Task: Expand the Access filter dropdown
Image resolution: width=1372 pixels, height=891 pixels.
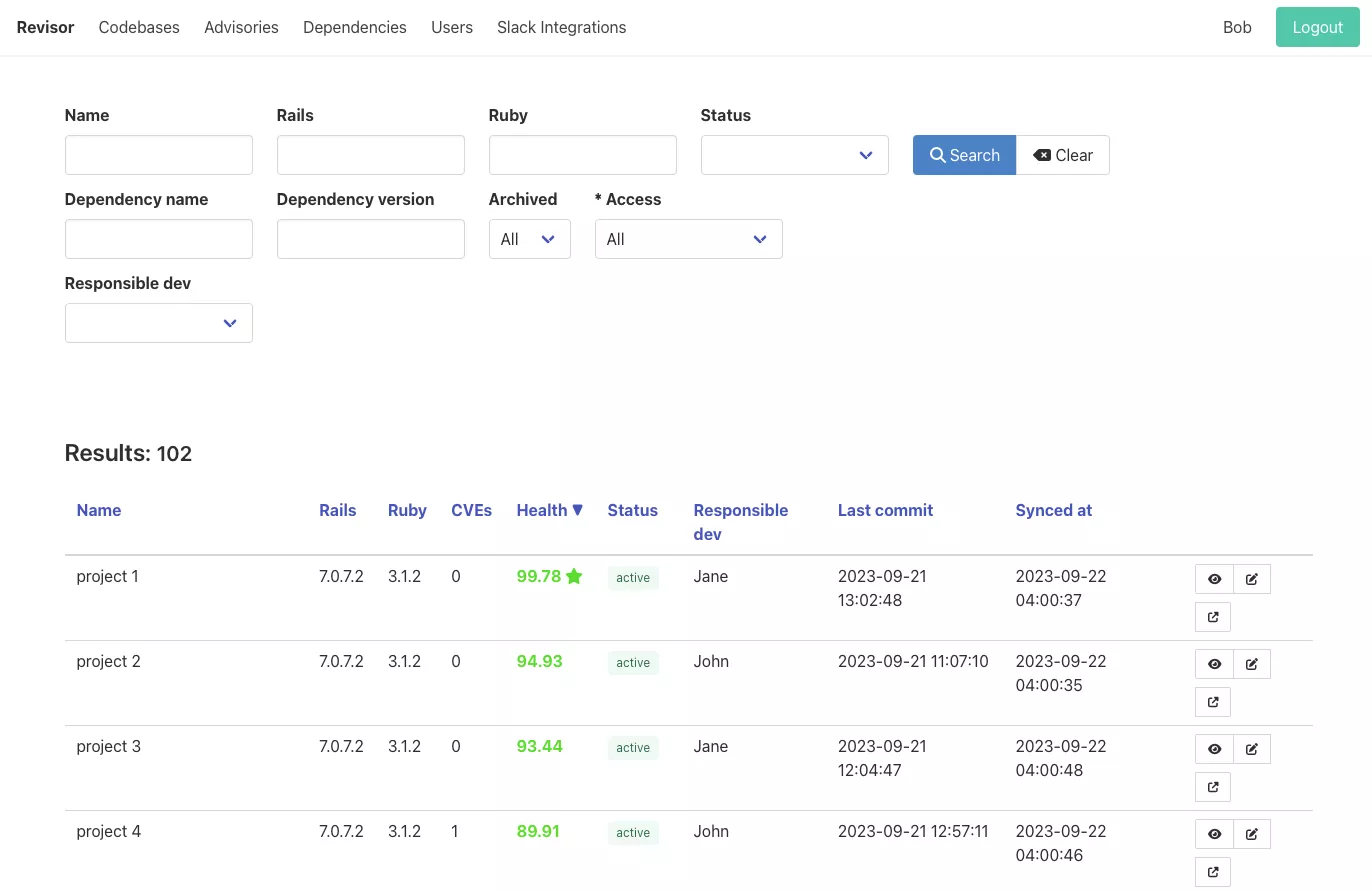Action: [688, 239]
